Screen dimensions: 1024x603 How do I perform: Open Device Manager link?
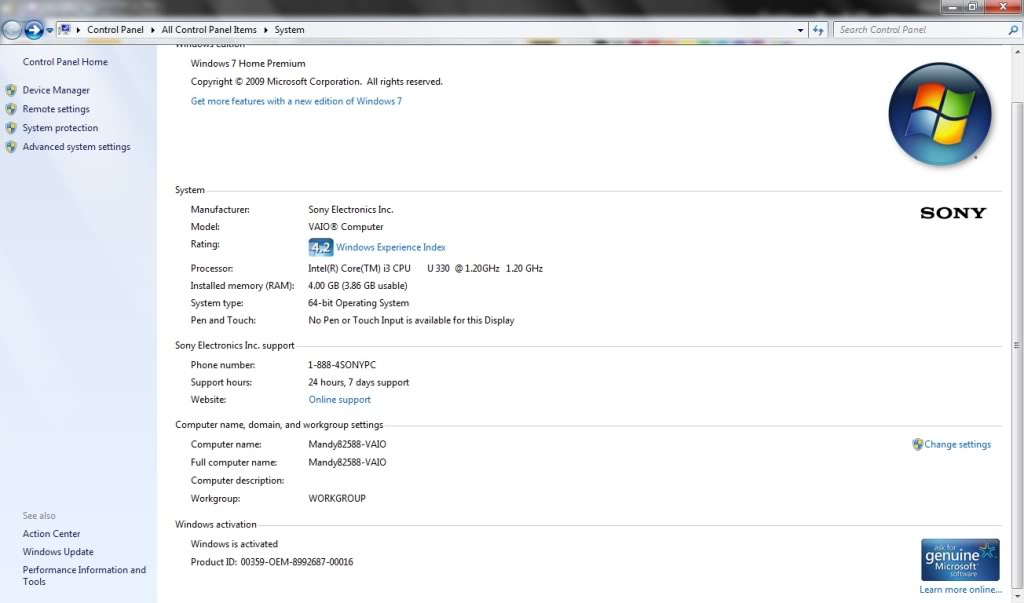56,90
